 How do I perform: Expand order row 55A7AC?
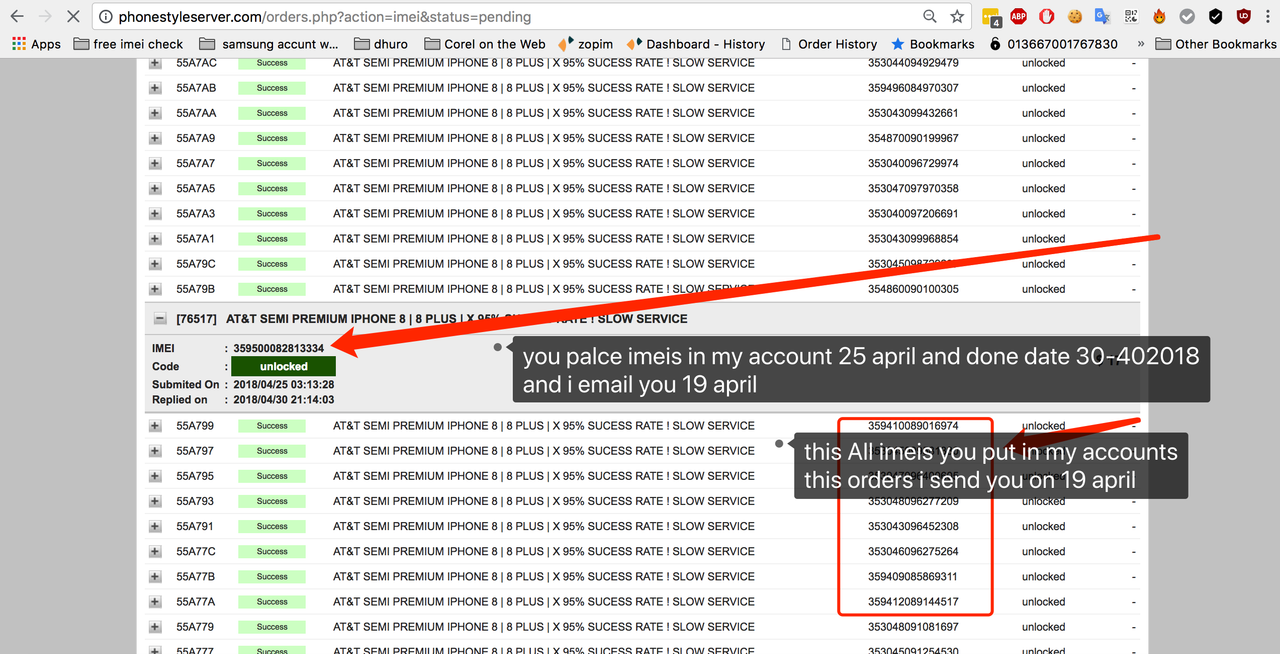tap(155, 63)
